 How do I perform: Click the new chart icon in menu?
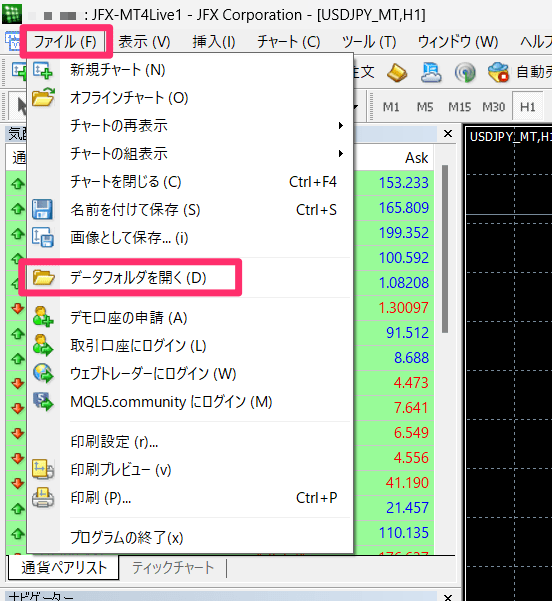point(43,71)
